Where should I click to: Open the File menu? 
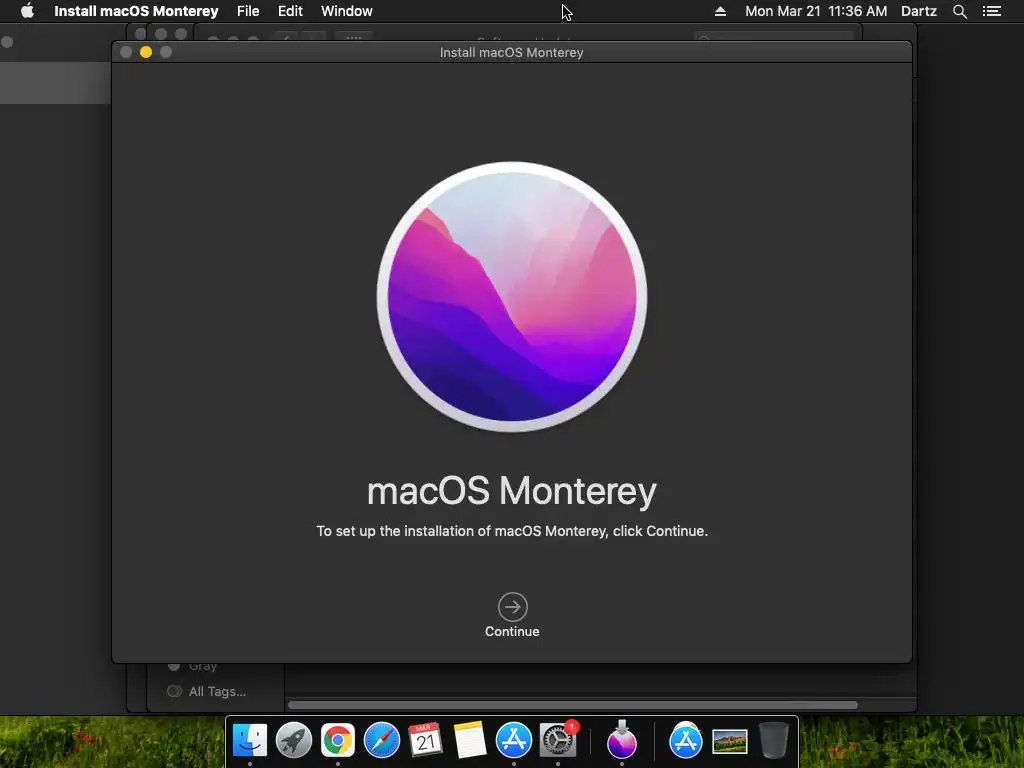coord(248,11)
